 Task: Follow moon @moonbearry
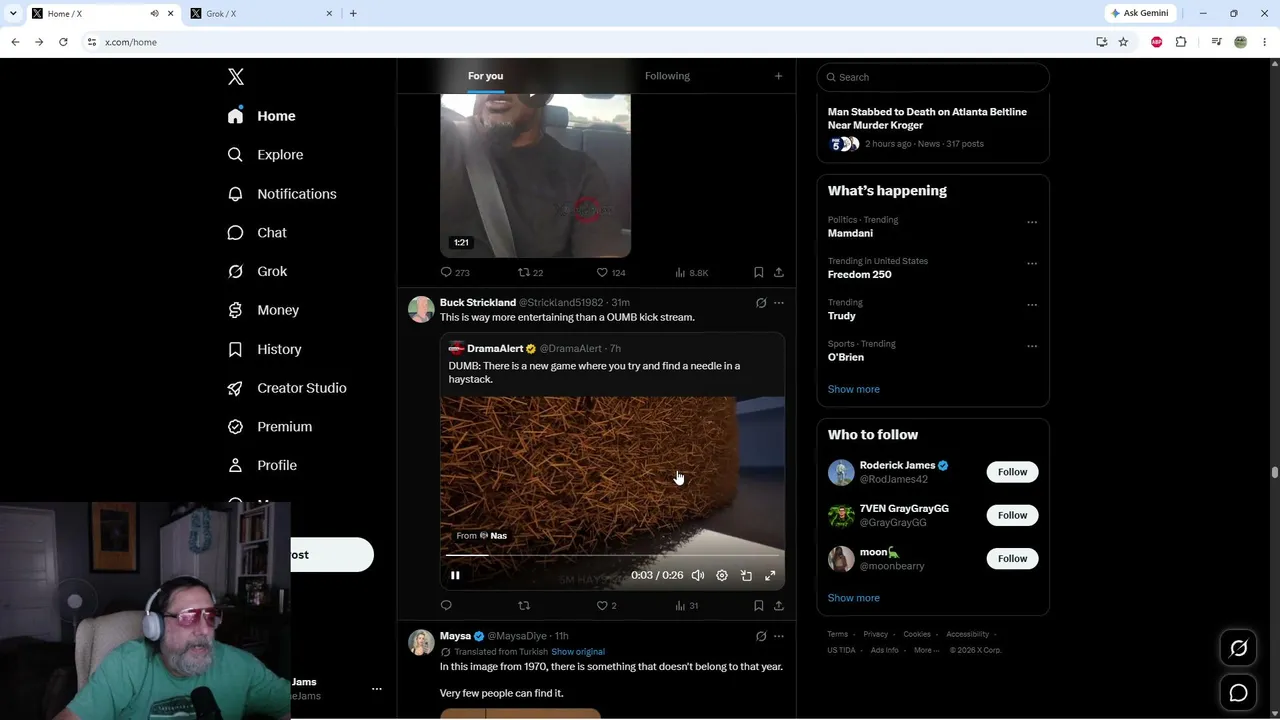click(1012, 558)
